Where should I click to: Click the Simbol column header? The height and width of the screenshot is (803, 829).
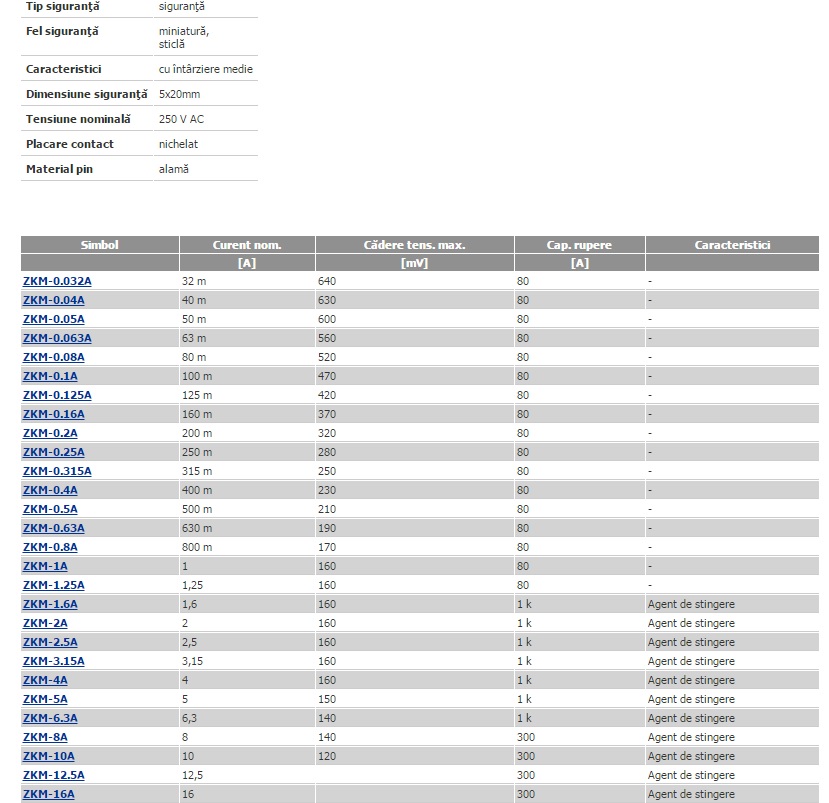pos(100,245)
